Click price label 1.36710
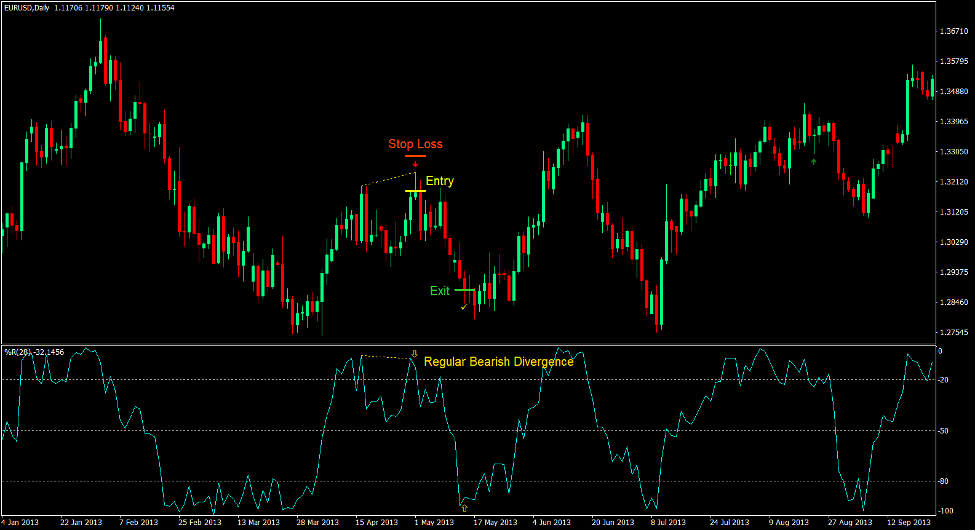The width and height of the screenshot is (977, 531). point(954,31)
